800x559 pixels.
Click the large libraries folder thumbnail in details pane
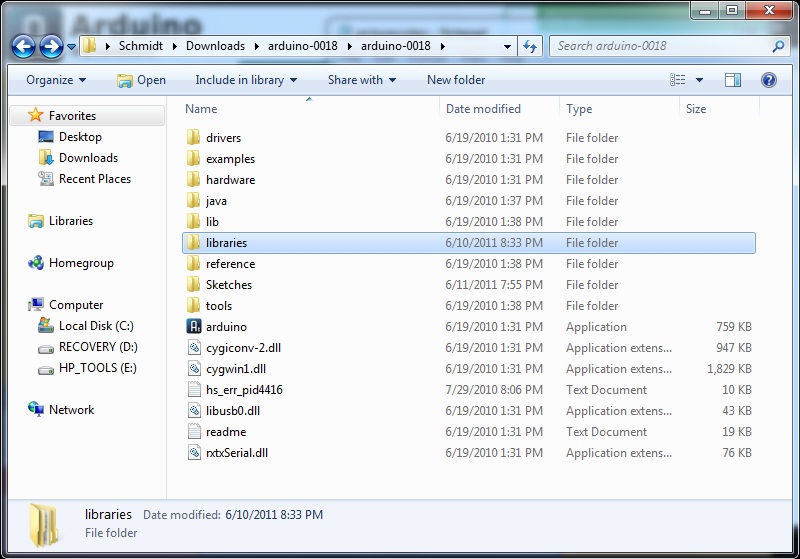click(44, 525)
